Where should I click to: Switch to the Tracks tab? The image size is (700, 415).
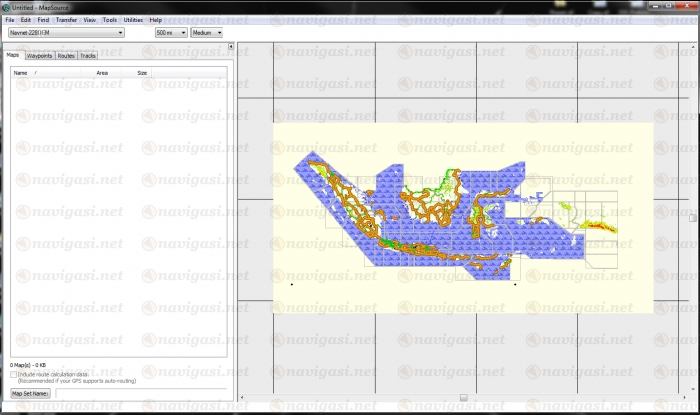pyautogui.click(x=88, y=56)
